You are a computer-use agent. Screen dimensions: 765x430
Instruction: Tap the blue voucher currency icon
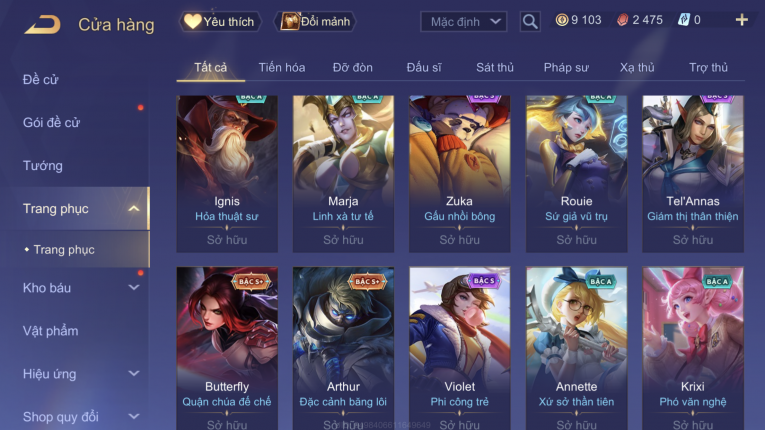[x=684, y=20]
